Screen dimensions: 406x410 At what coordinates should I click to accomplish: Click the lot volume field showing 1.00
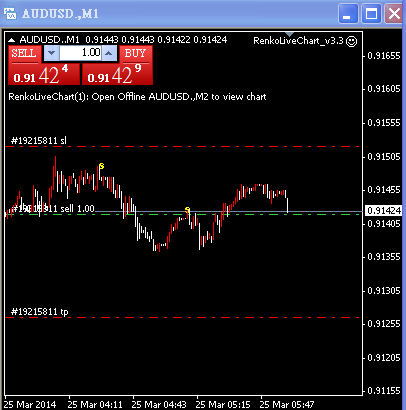(81, 53)
